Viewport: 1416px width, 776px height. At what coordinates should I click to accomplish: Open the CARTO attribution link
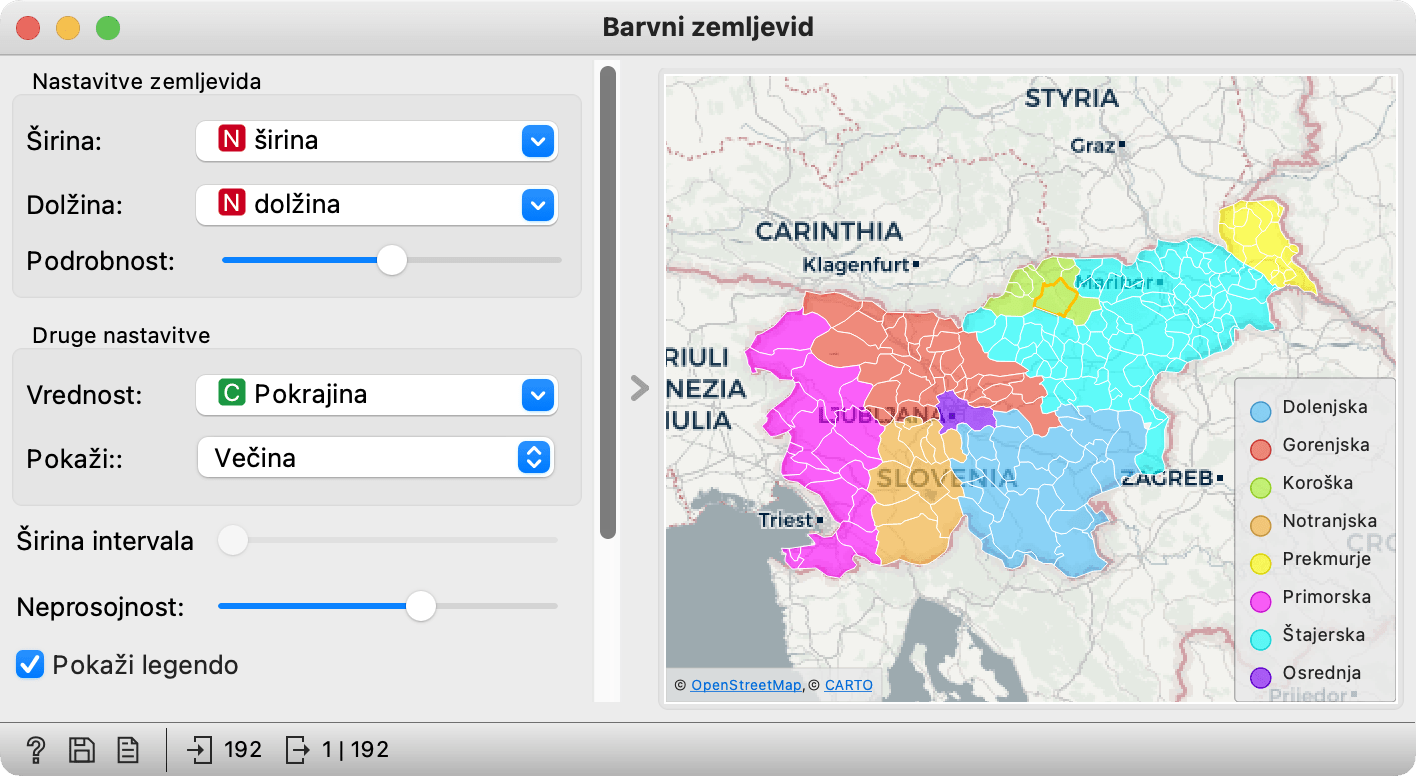(x=848, y=685)
